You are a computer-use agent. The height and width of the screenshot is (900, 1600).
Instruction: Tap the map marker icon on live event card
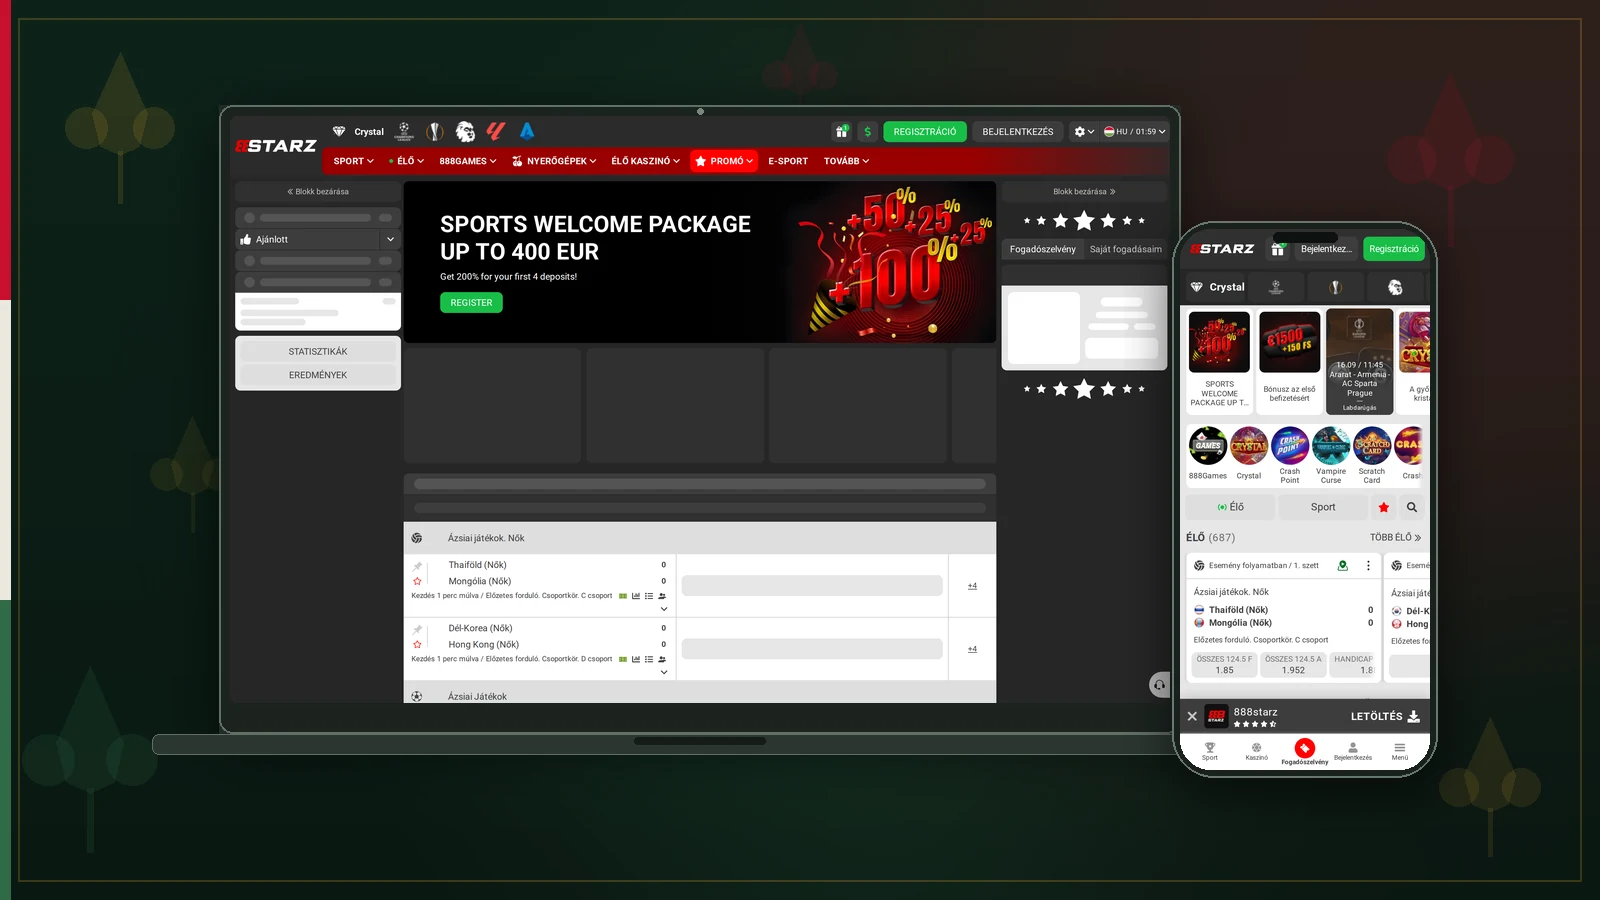point(1343,565)
